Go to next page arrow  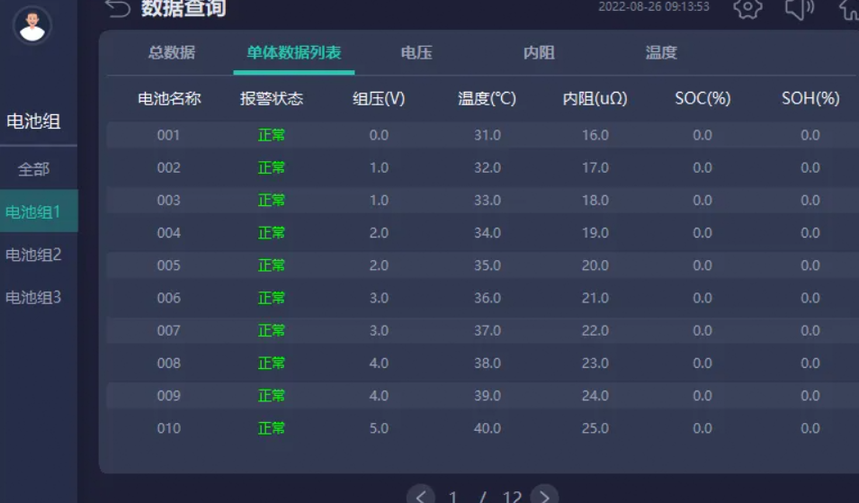pyautogui.click(x=545, y=495)
